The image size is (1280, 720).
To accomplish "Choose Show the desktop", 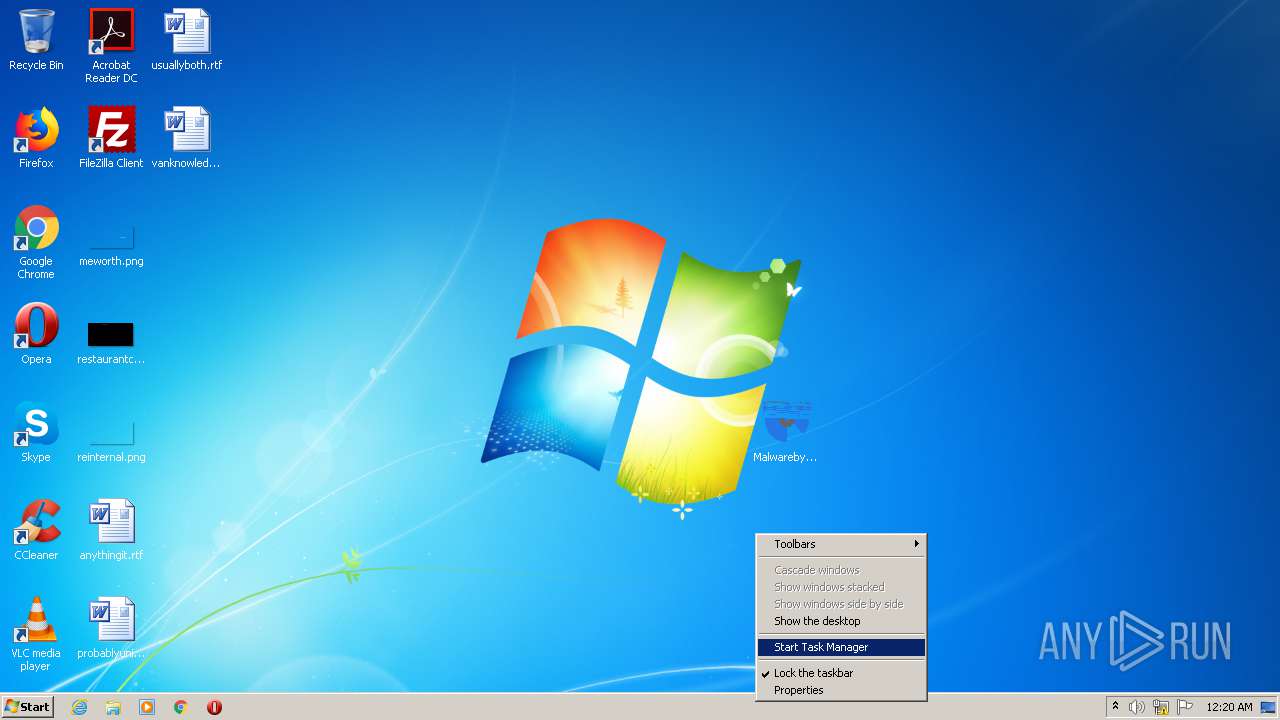I will [841, 621].
